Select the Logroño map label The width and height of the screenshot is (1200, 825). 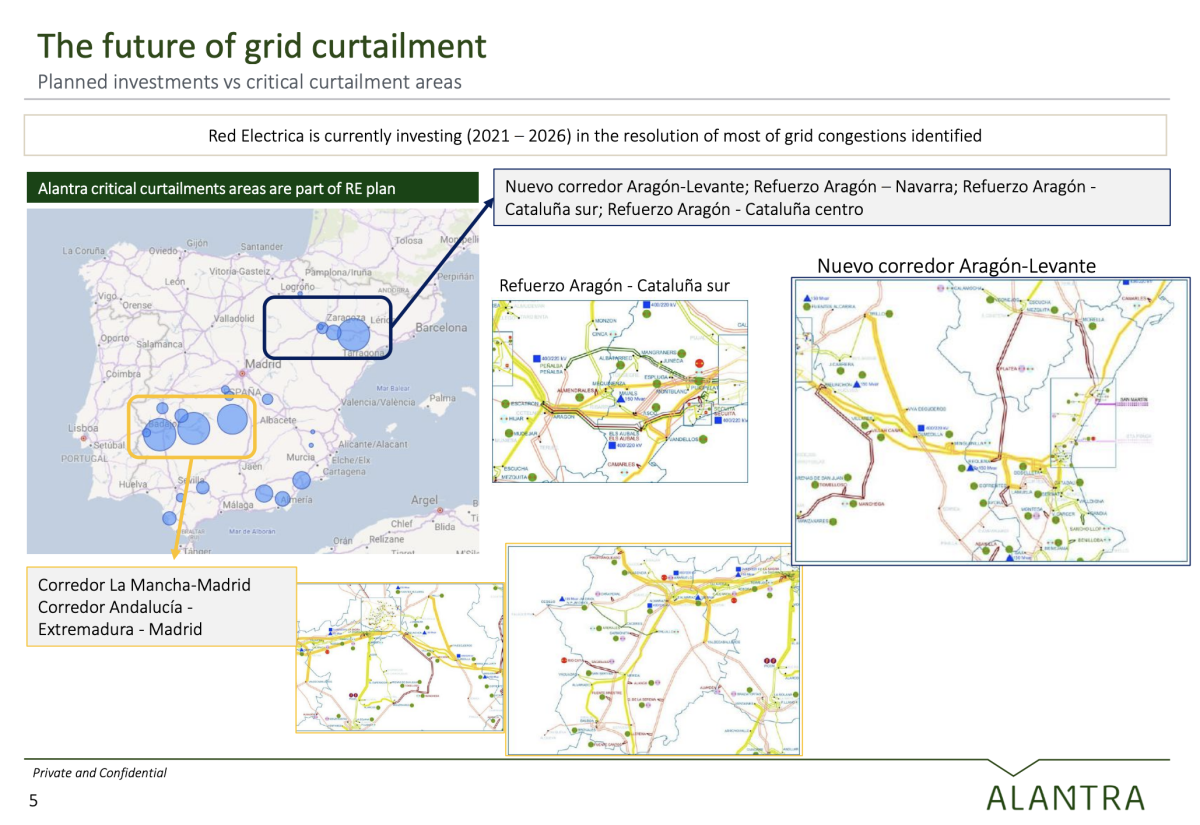point(298,287)
